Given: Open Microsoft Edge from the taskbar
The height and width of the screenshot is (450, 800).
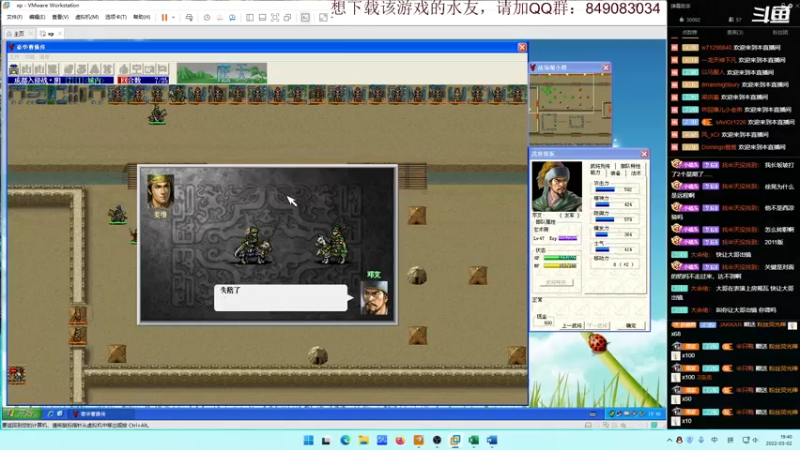Looking at the screenshot, I should point(345,440).
